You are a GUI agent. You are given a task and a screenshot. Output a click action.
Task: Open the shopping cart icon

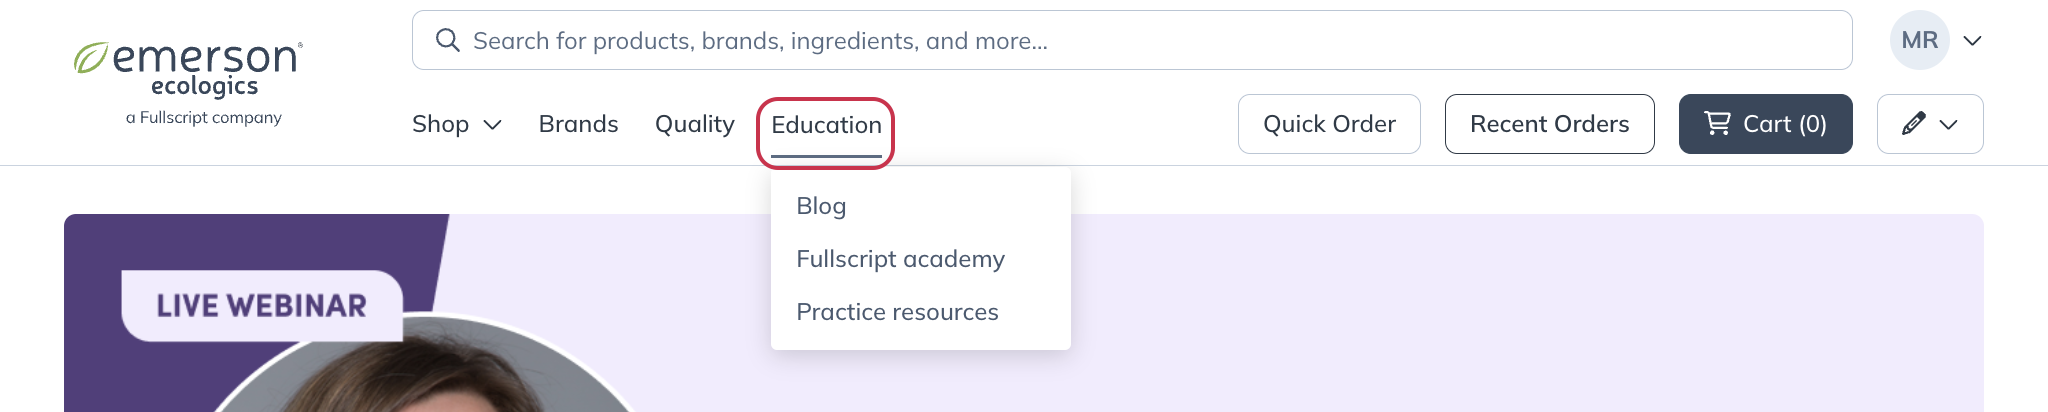click(x=1718, y=123)
